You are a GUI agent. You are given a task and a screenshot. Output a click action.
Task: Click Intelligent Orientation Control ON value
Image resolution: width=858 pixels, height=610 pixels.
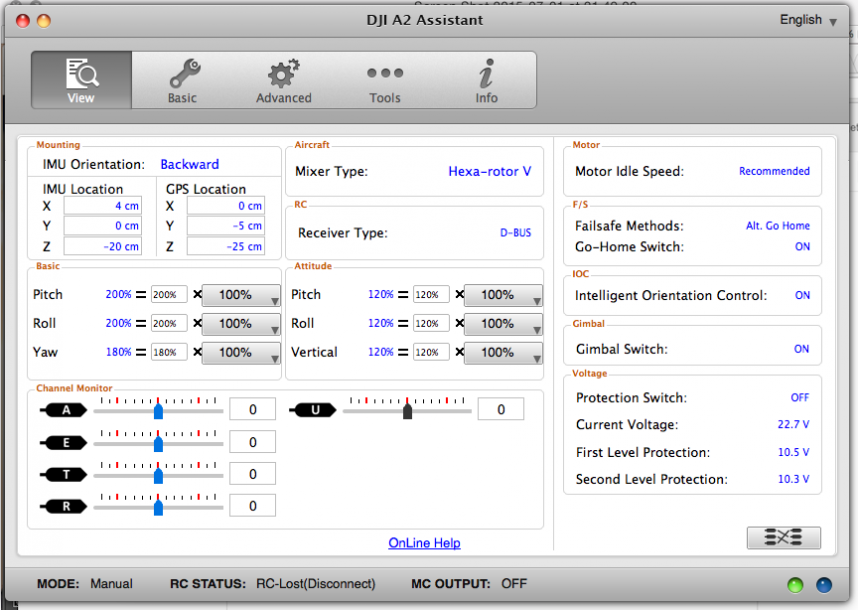(x=802, y=295)
